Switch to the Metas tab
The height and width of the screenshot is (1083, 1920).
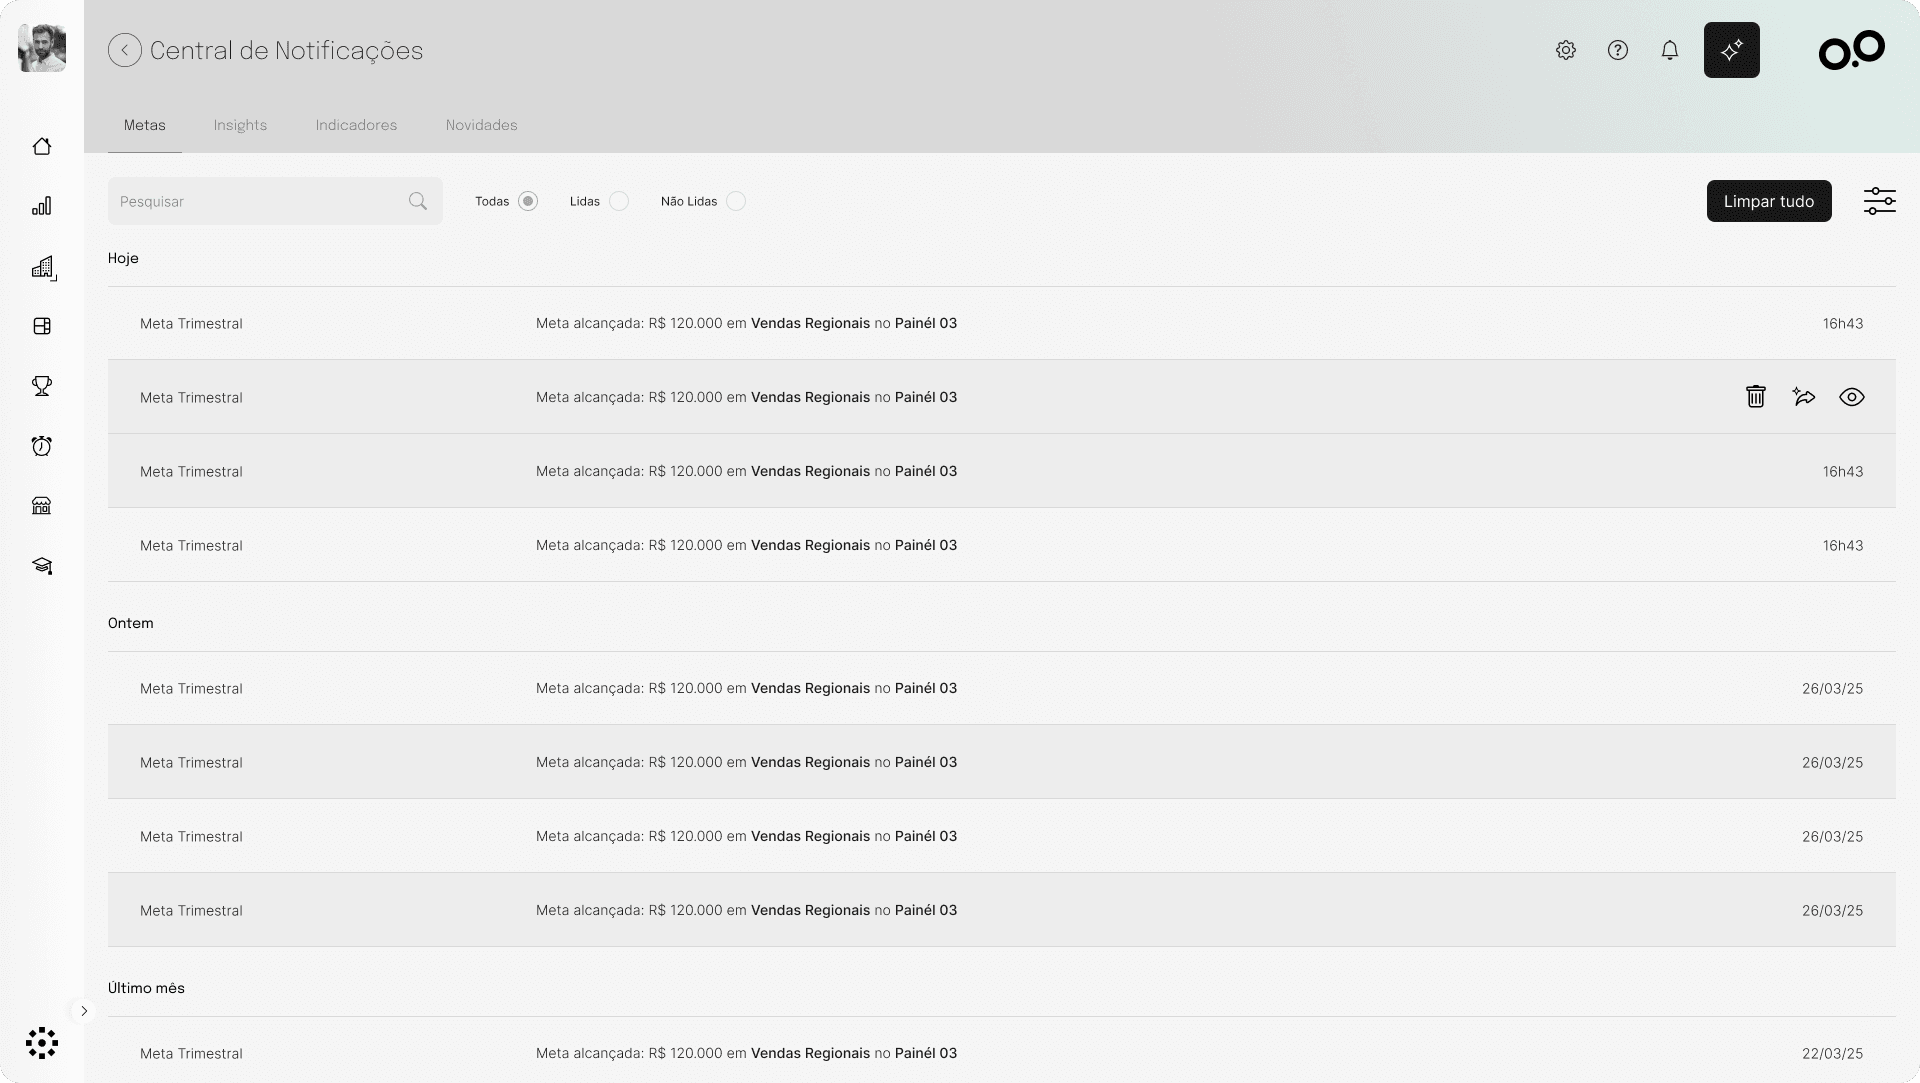(145, 125)
